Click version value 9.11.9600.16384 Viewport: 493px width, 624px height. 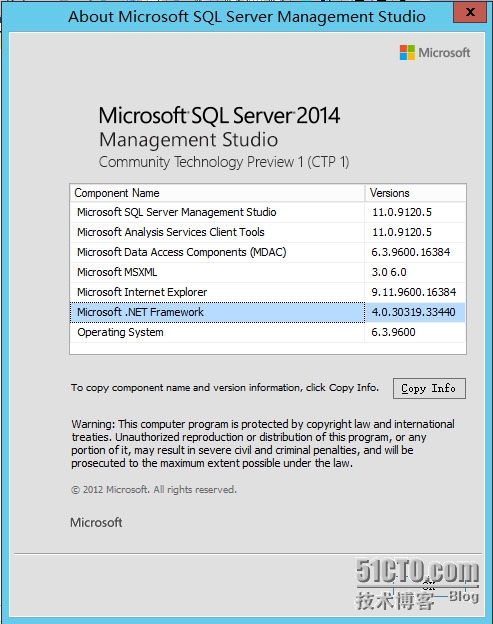click(413, 292)
